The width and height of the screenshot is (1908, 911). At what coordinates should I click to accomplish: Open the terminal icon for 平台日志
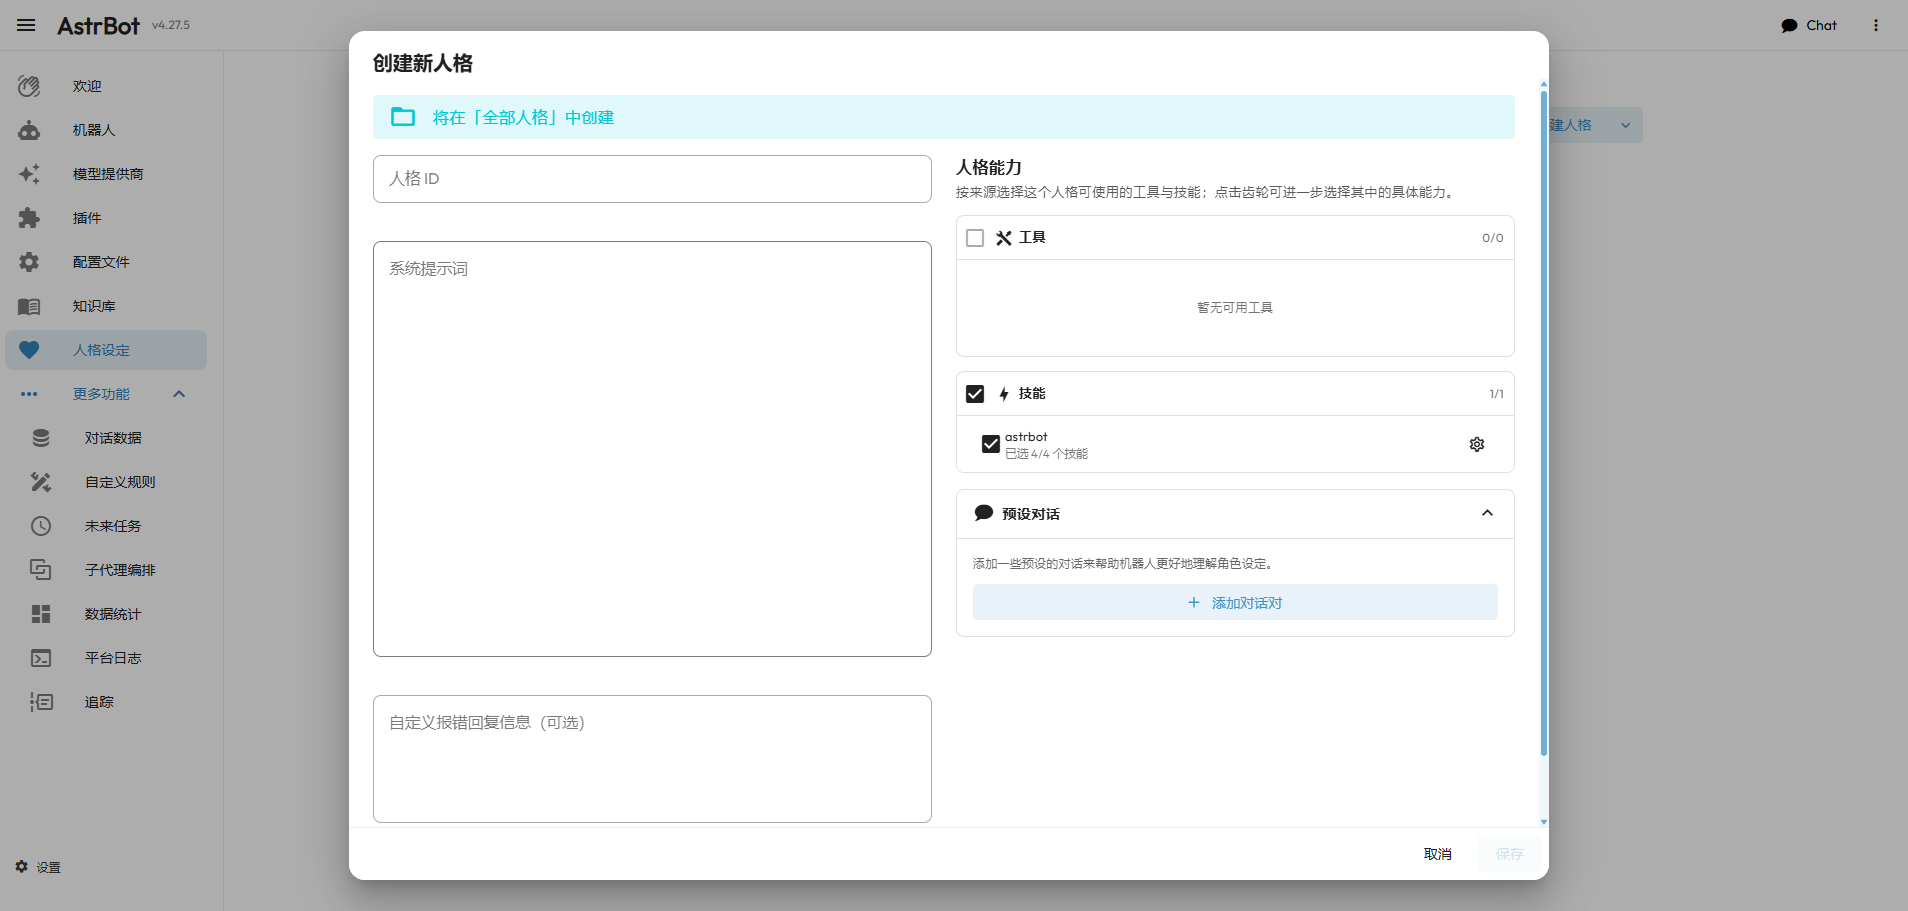[x=41, y=658]
